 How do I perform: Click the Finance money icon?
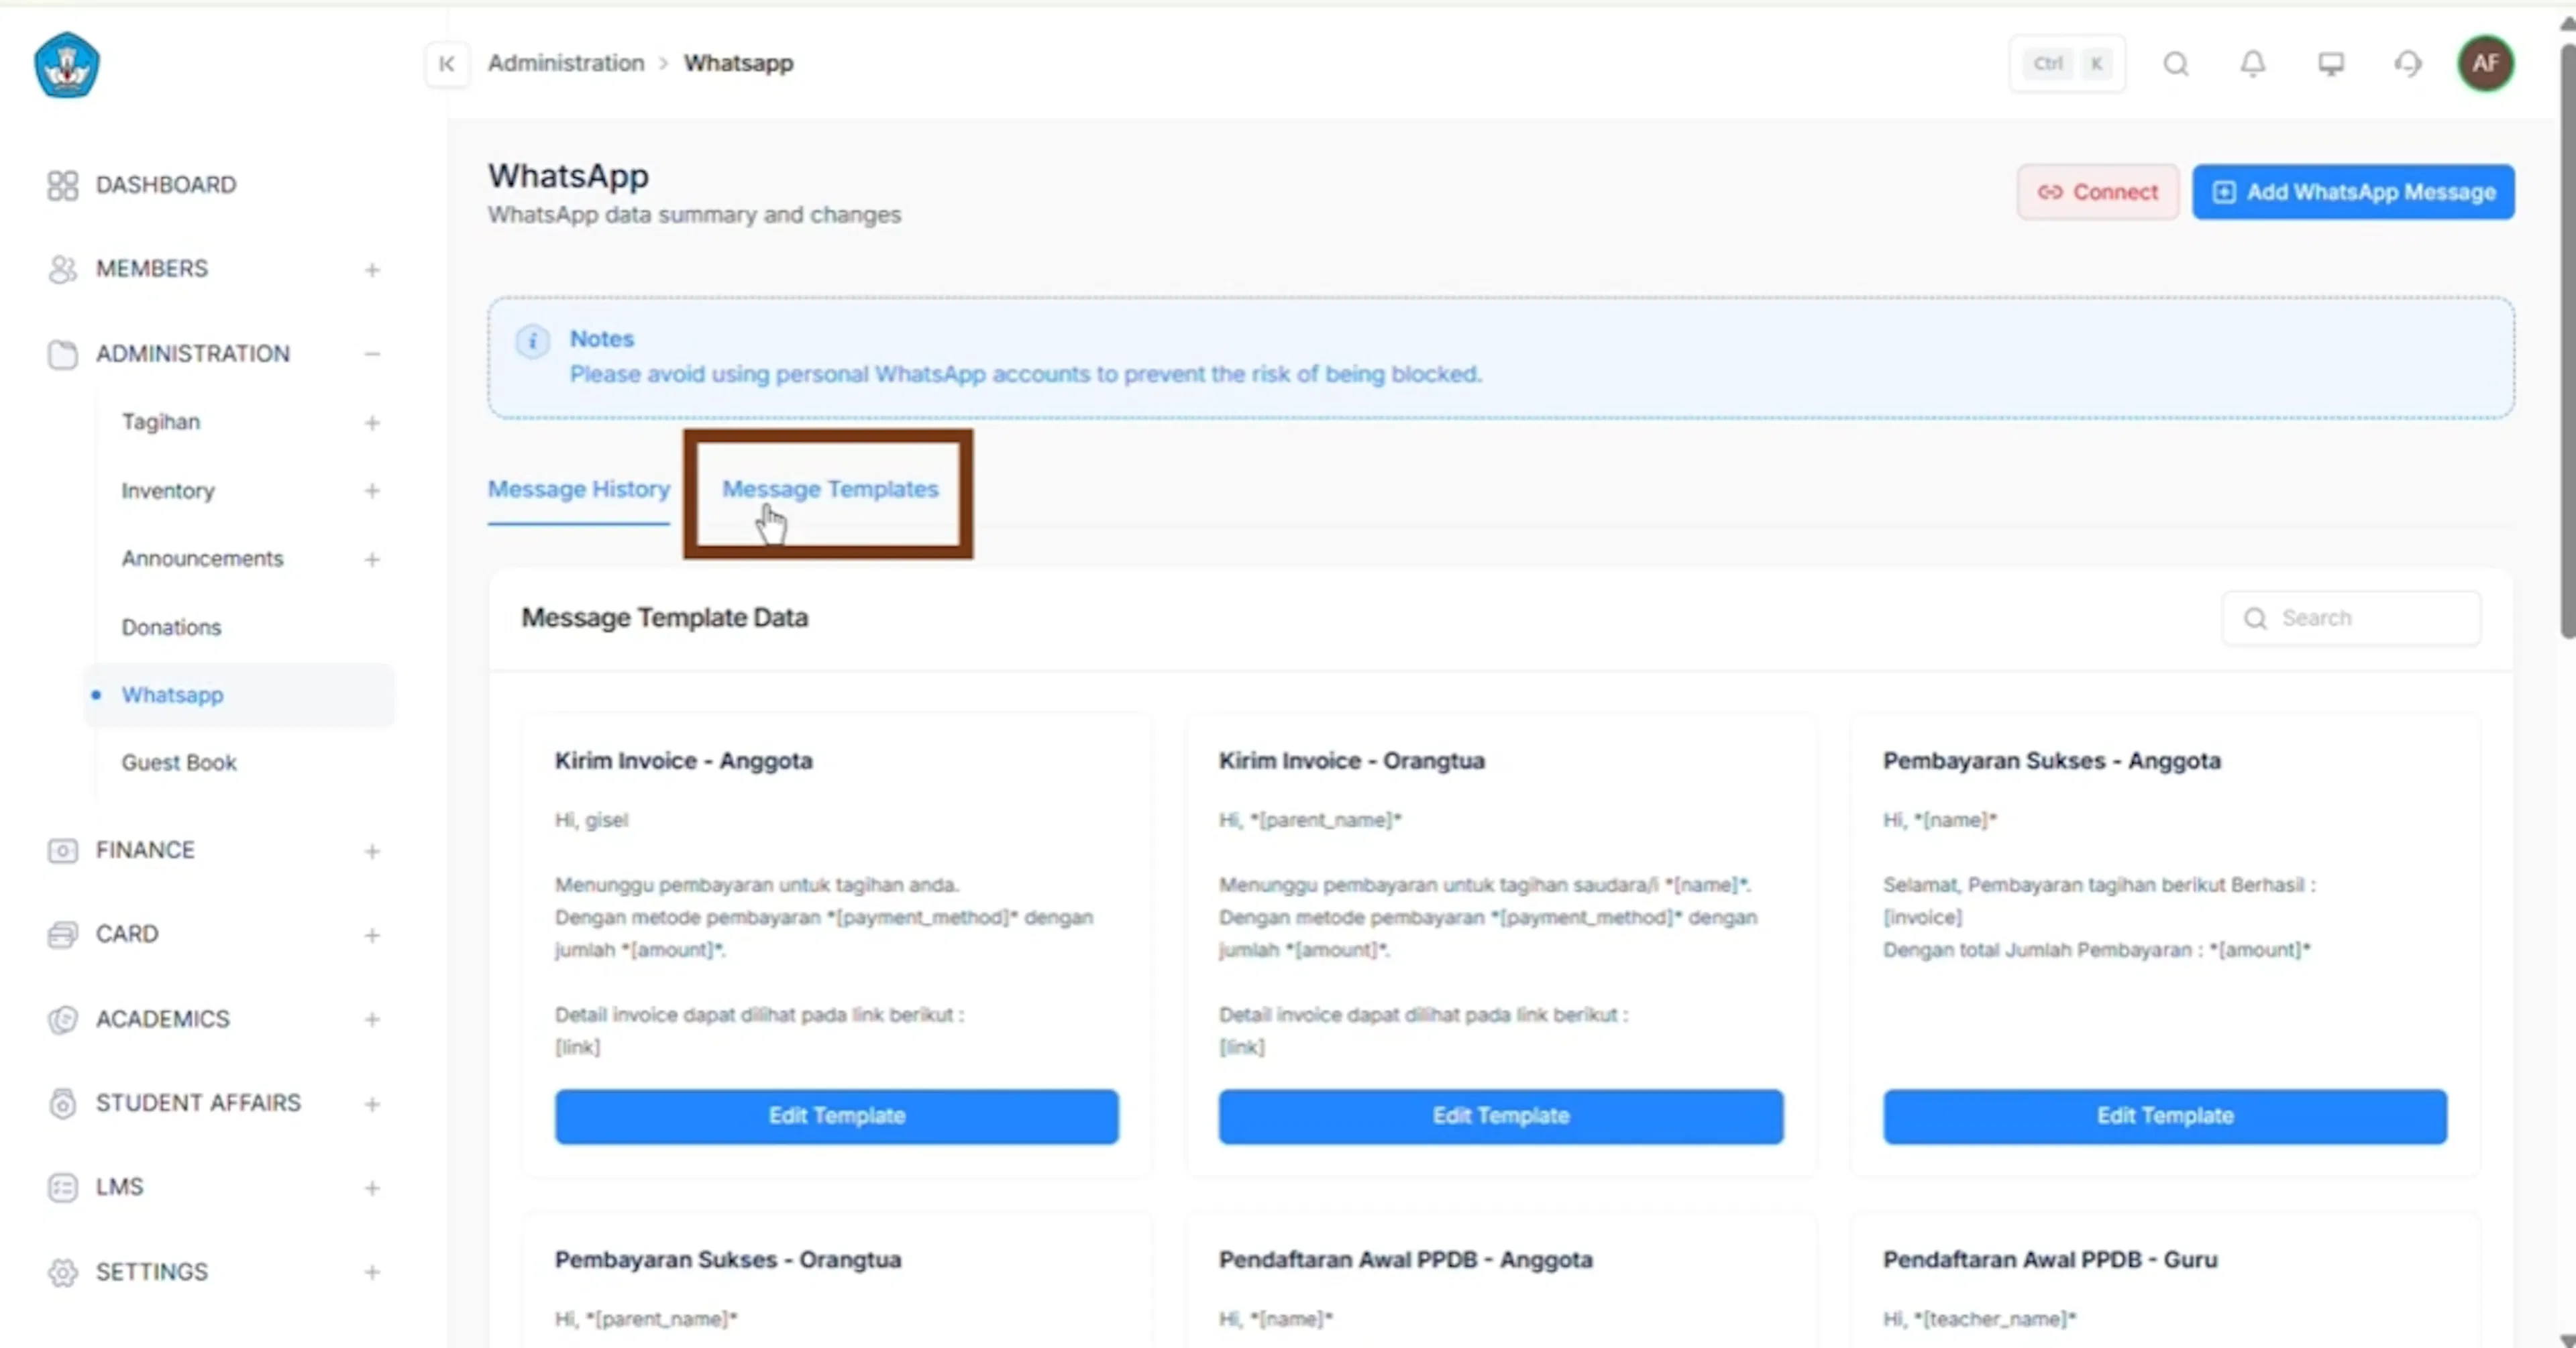[x=62, y=850]
